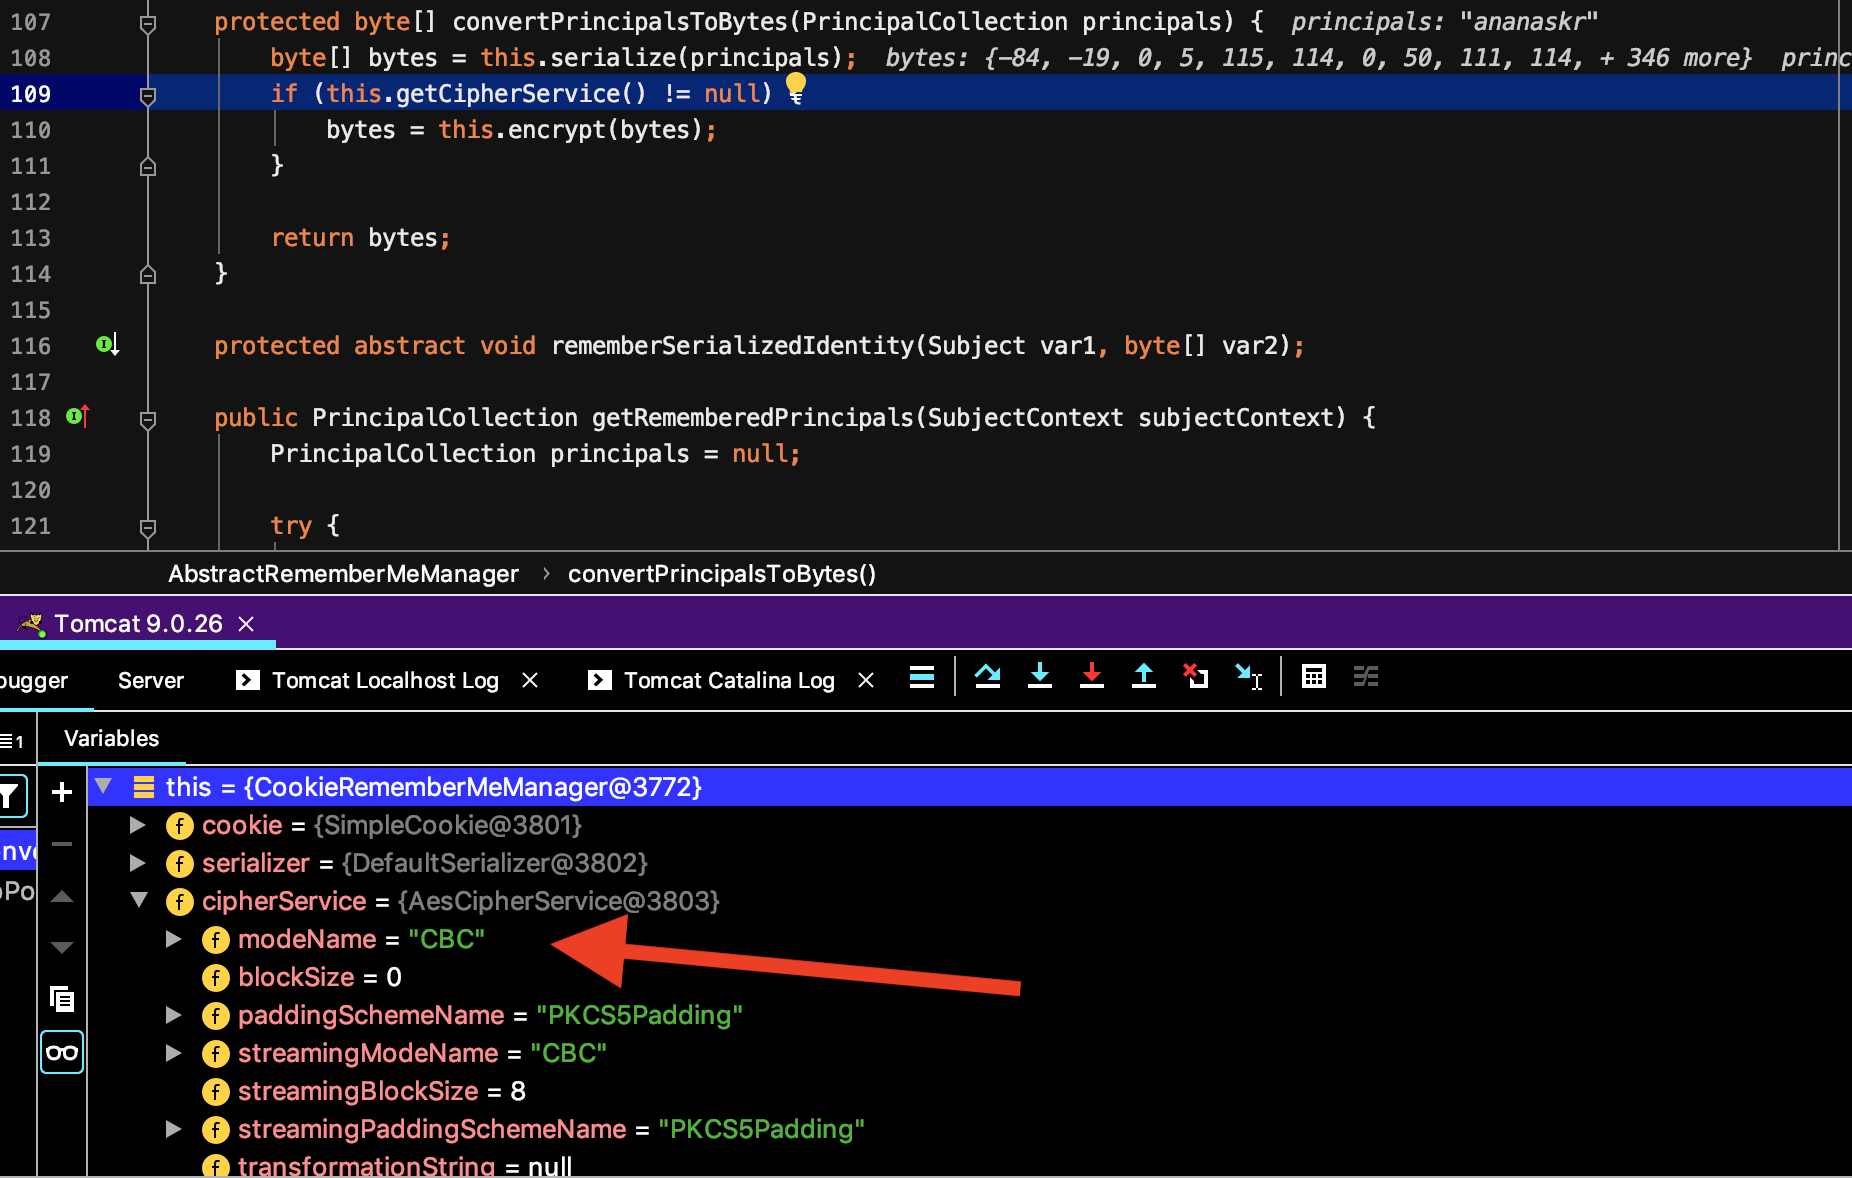Expand the cookie variable node
The height and width of the screenshot is (1178, 1852).
click(x=138, y=825)
